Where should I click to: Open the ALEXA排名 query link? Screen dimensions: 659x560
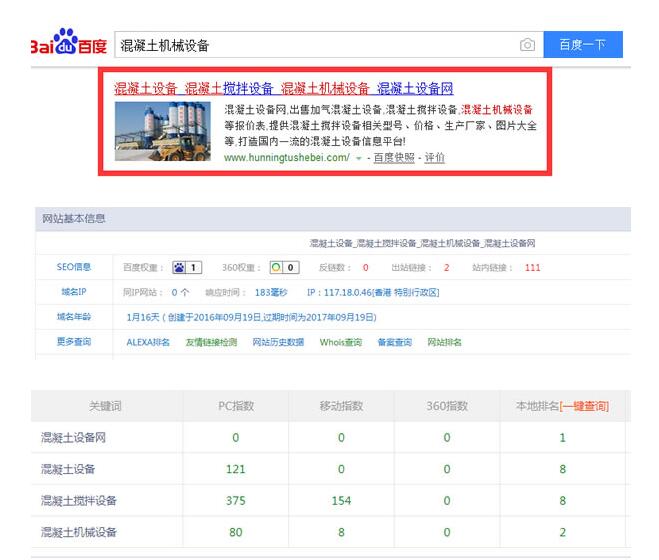point(148,342)
